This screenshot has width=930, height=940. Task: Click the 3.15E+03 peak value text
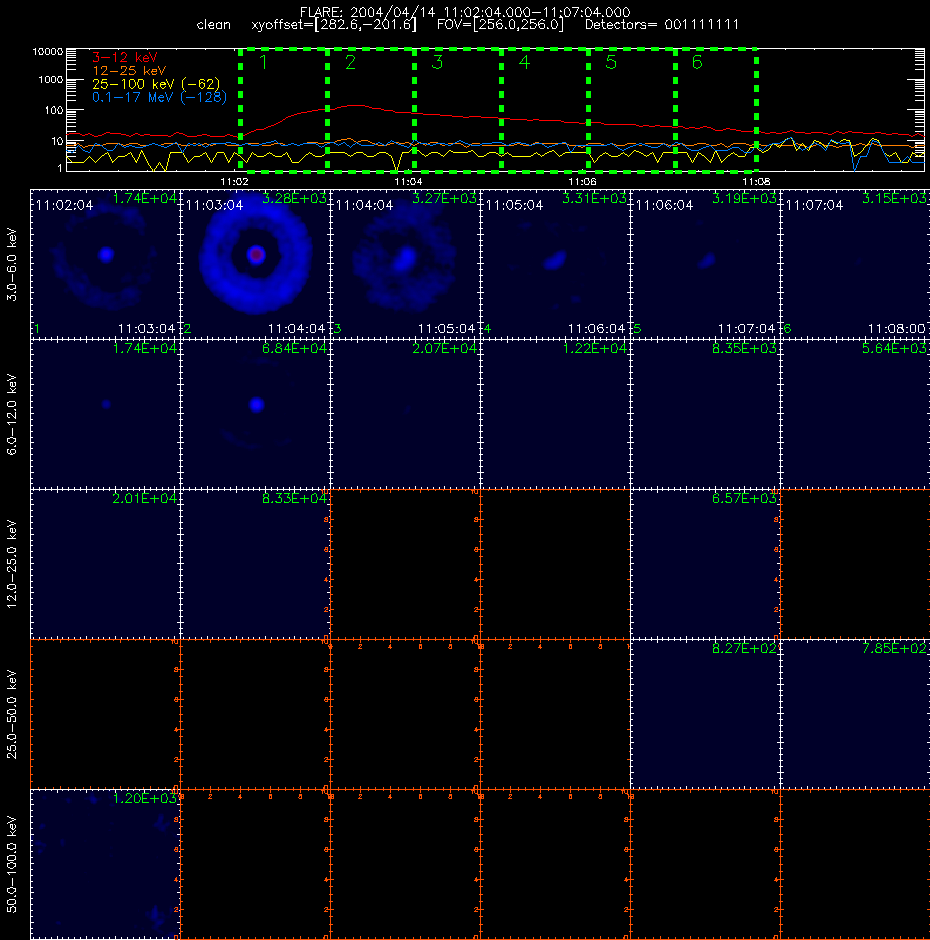pyautogui.click(x=895, y=198)
